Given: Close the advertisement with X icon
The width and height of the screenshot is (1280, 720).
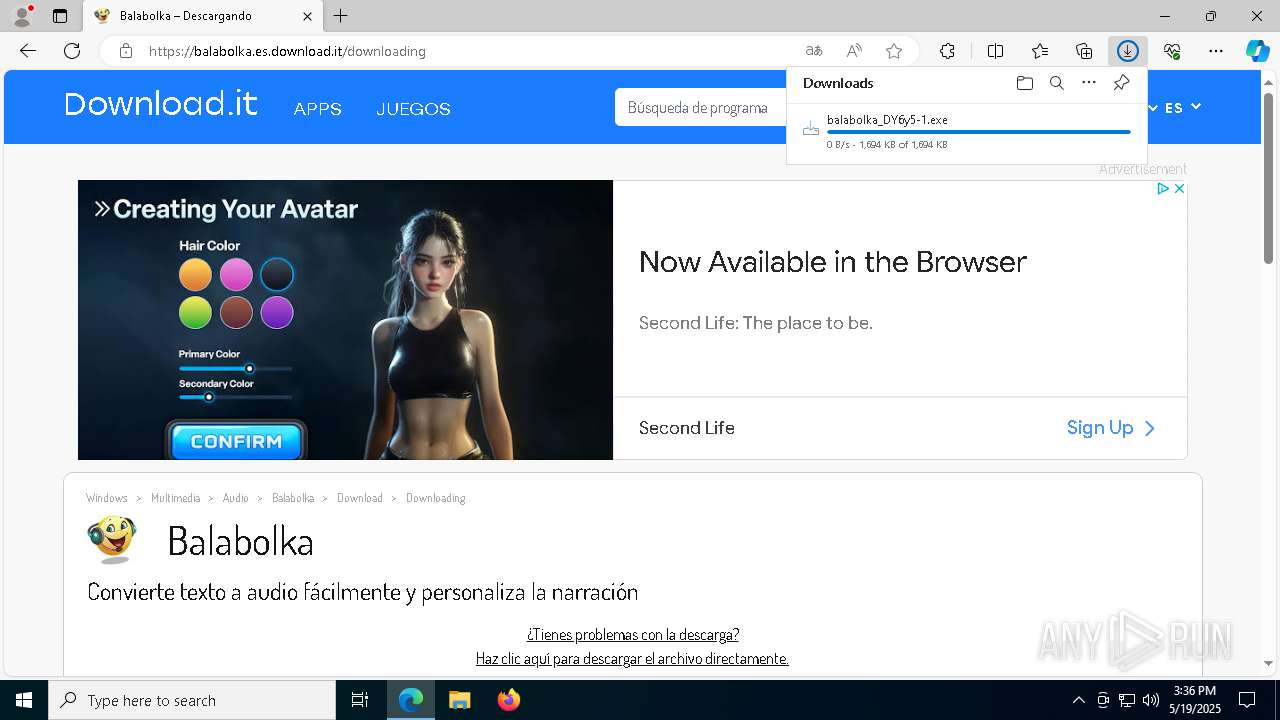Looking at the screenshot, I should [1179, 188].
